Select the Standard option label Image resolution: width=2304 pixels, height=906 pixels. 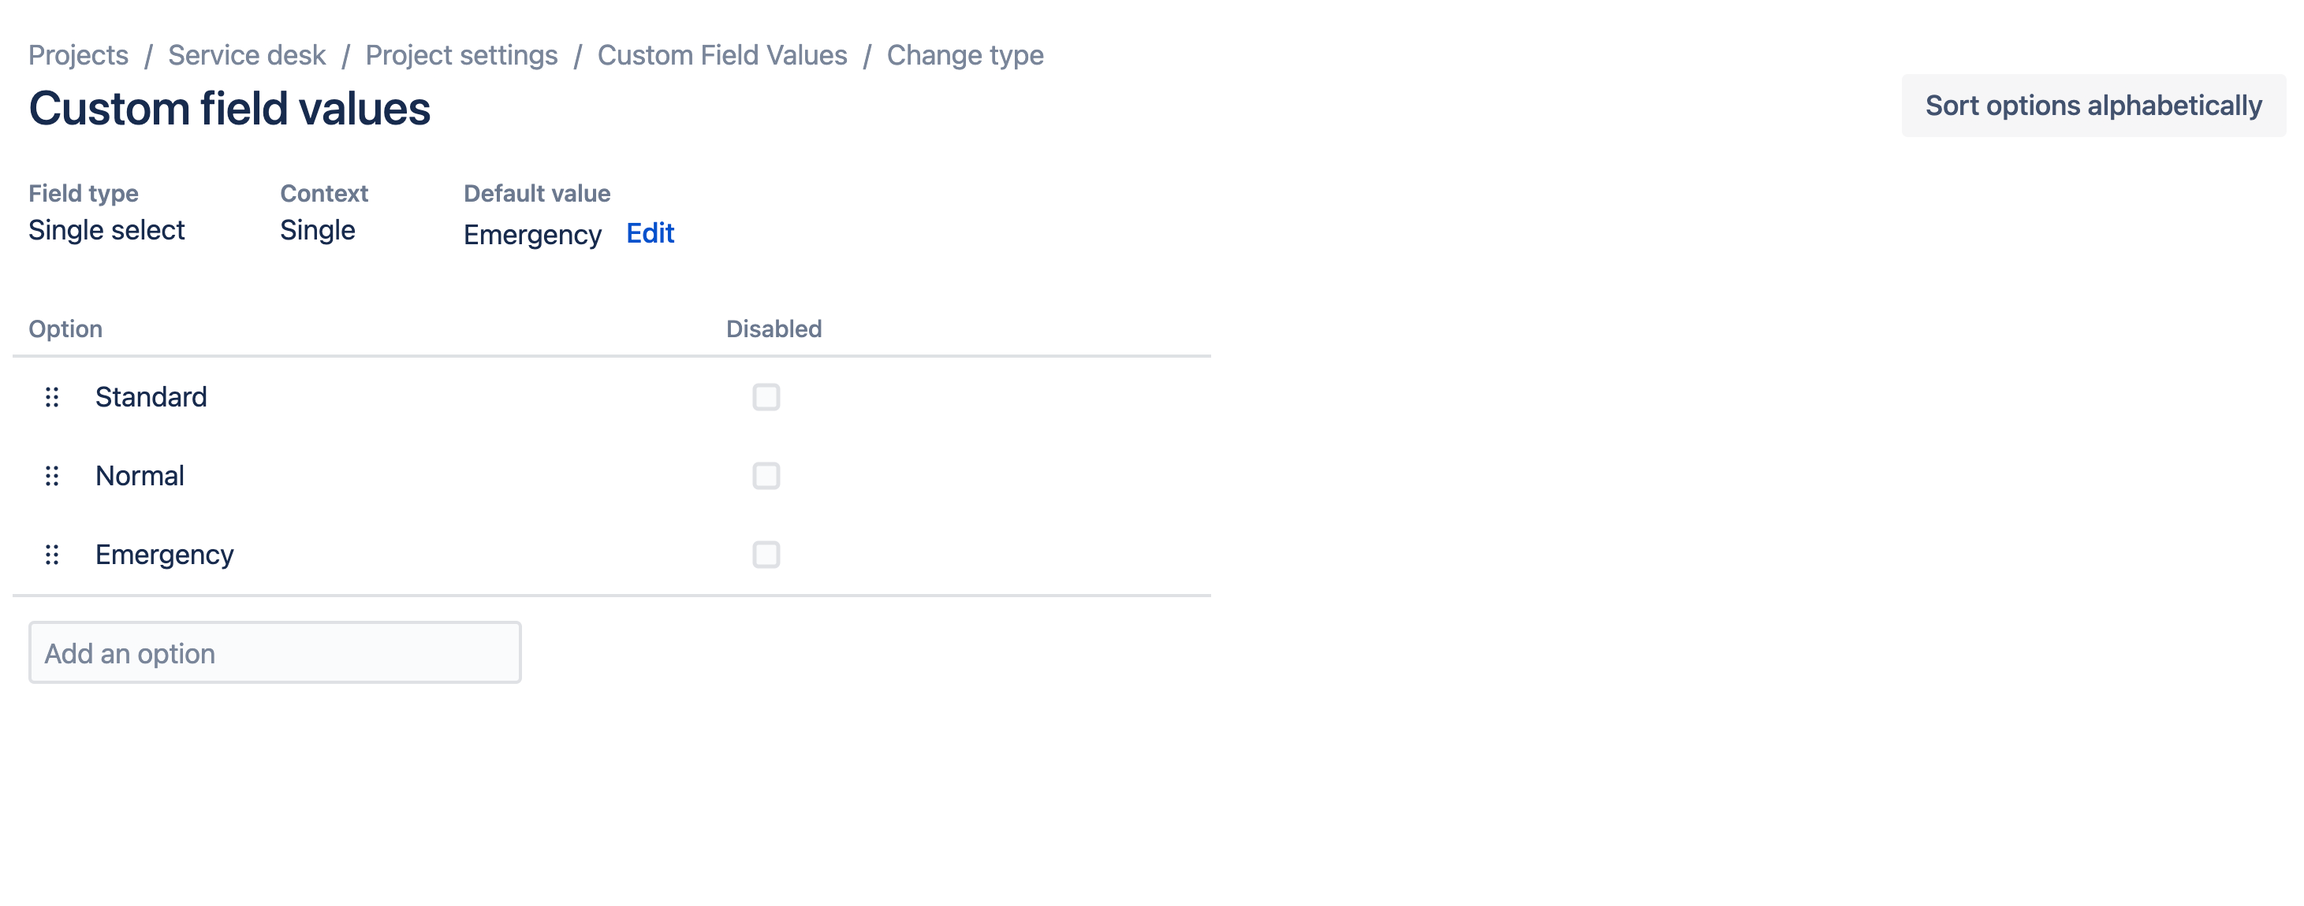[x=151, y=397]
